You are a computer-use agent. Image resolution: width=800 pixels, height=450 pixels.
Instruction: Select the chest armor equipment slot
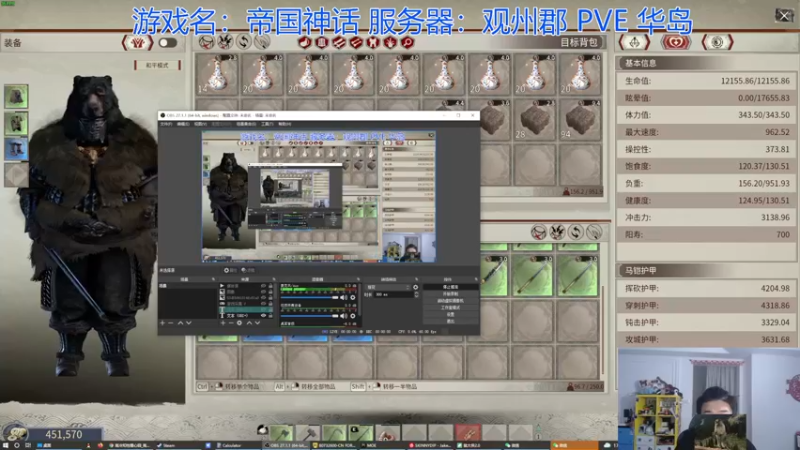[x=16, y=123]
